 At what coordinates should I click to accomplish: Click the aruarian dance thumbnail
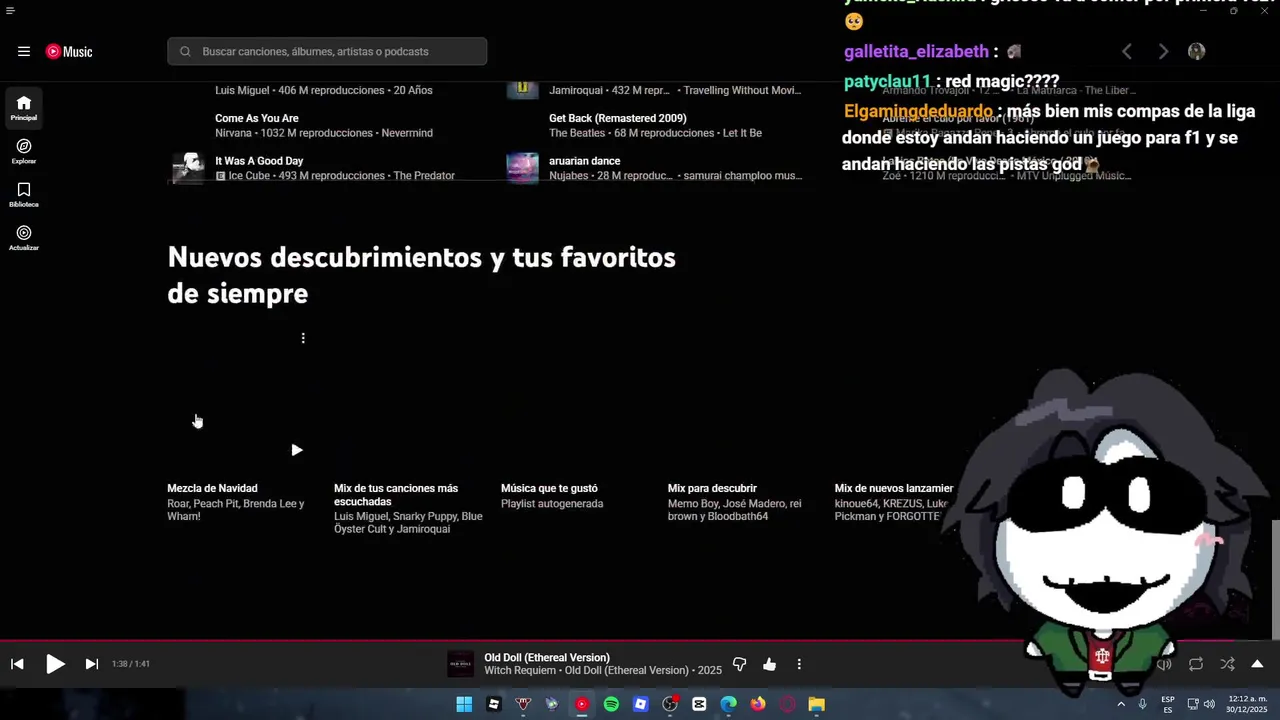522,168
